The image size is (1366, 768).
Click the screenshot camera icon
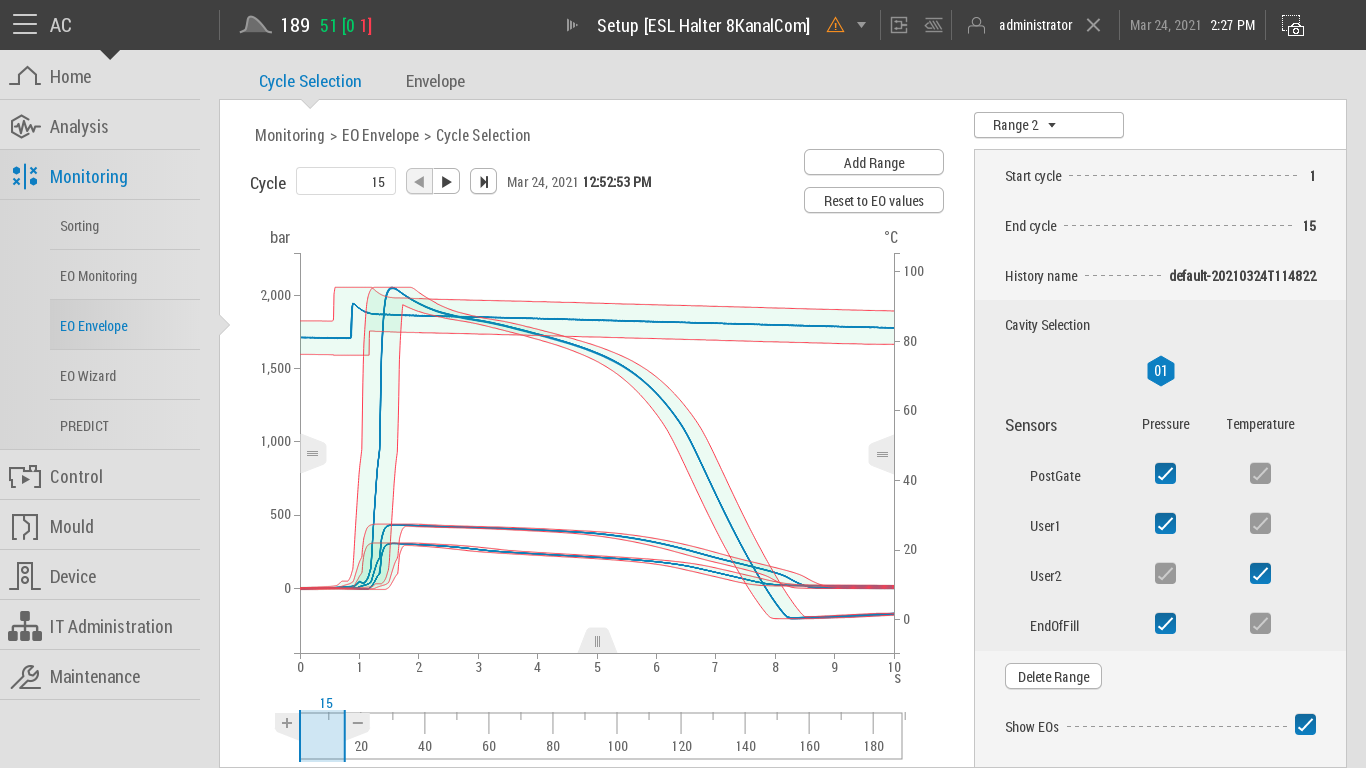click(1293, 26)
